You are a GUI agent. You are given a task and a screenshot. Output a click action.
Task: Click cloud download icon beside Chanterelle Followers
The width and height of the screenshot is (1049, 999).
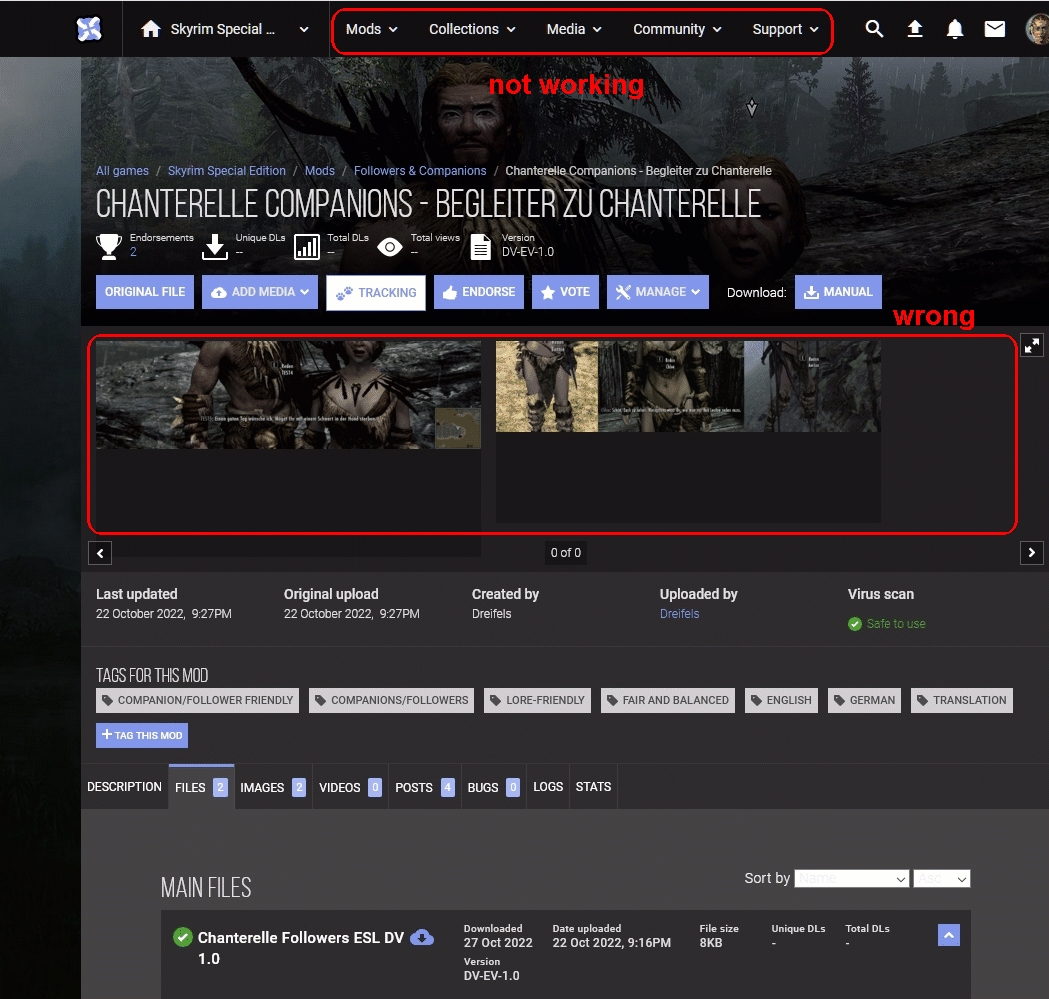pos(422,937)
